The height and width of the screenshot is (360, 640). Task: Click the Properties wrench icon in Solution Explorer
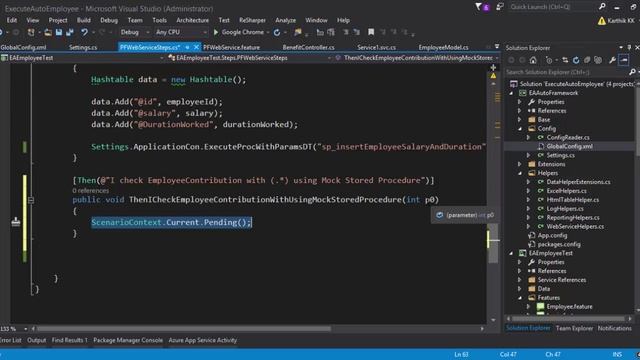pos(612,60)
